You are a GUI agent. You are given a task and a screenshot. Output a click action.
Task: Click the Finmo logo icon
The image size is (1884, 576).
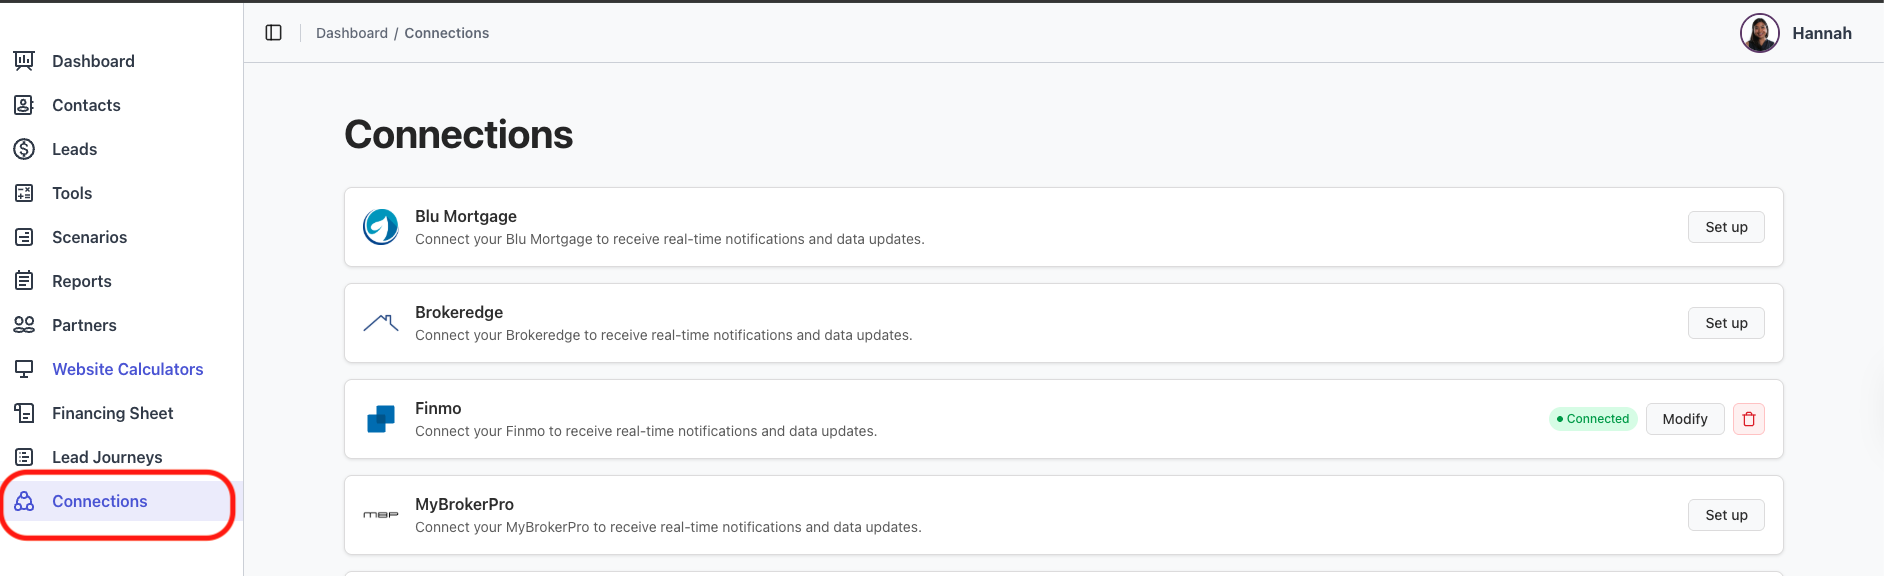click(x=381, y=419)
